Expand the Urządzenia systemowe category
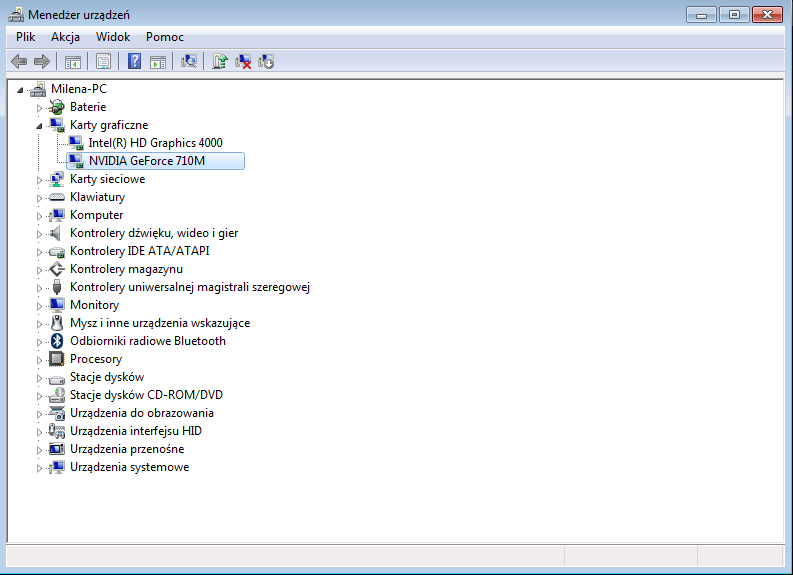This screenshot has width=793, height=575. point(39,468)
